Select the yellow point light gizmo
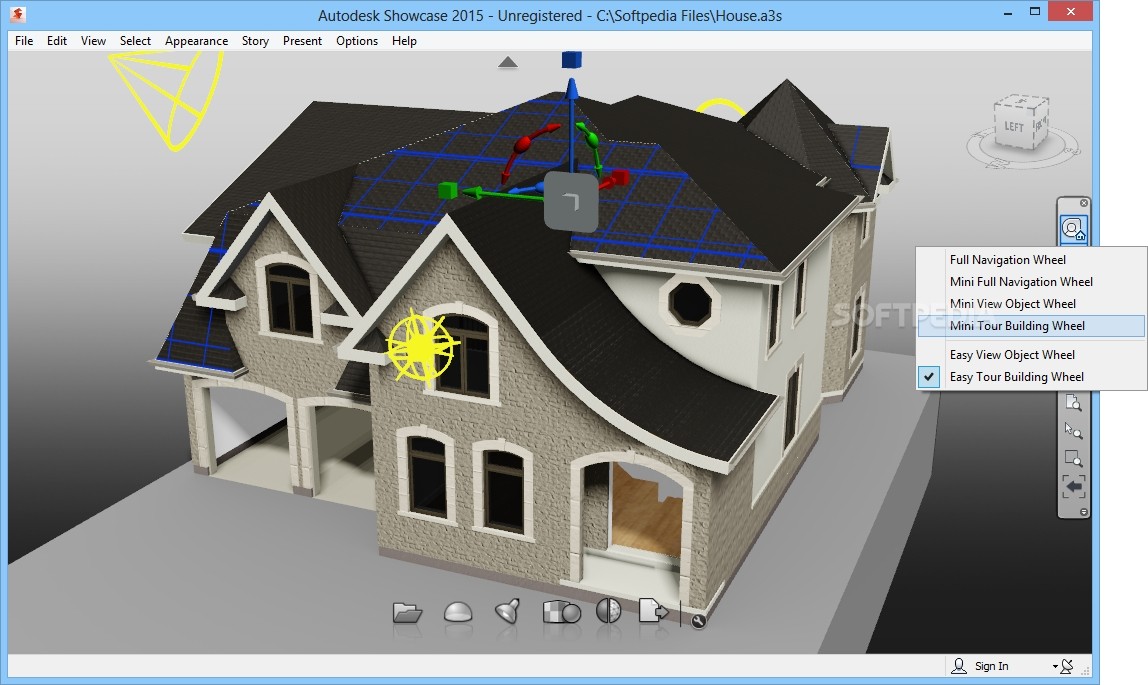This screenshot has width=1148, height=685. (x=421, y=346)
